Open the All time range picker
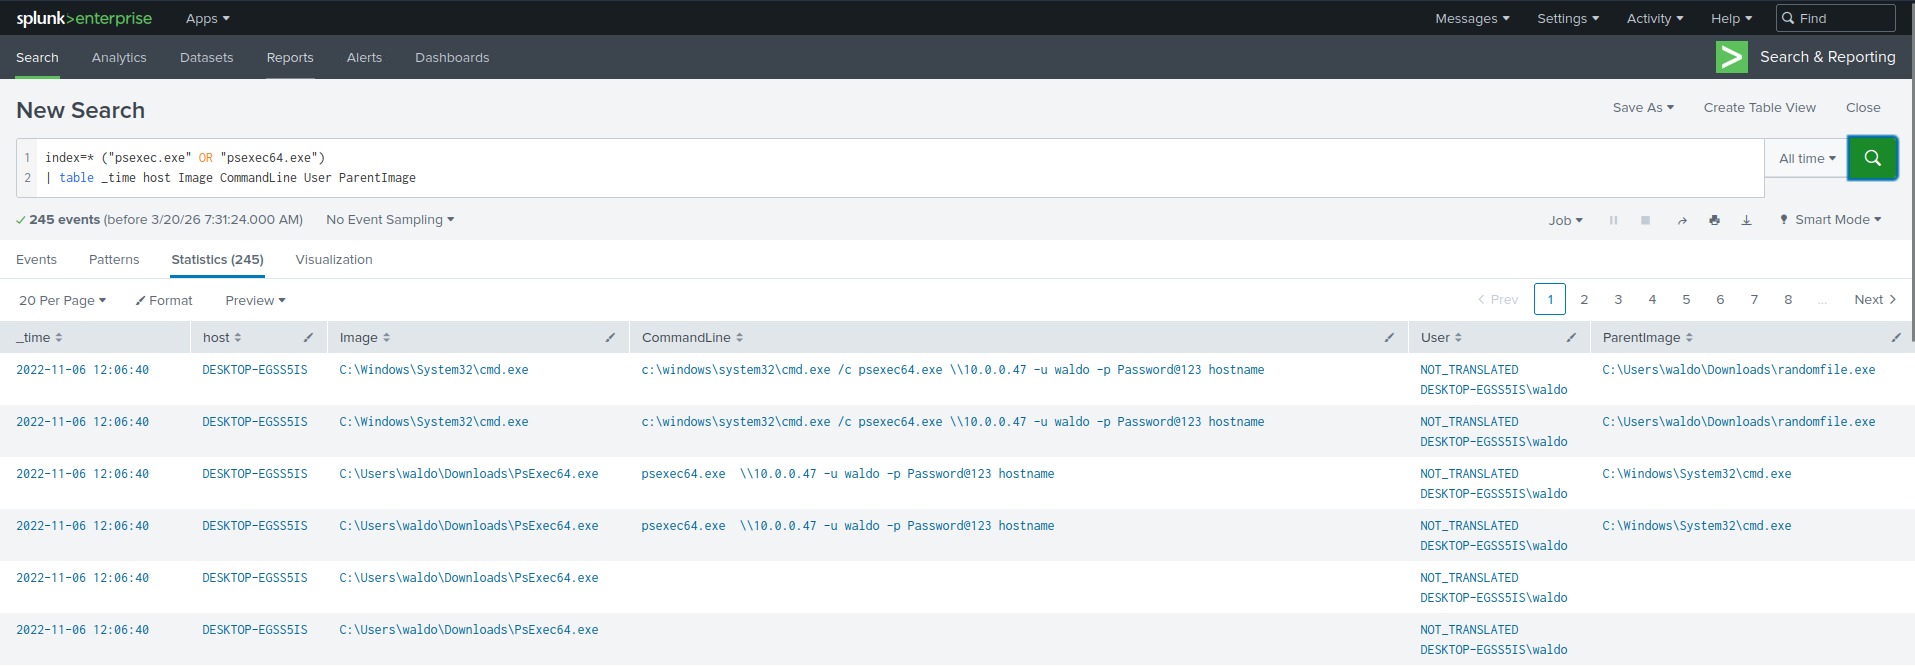The height and width of the screenshot is (667, 1915). [x=1806, y=158]
